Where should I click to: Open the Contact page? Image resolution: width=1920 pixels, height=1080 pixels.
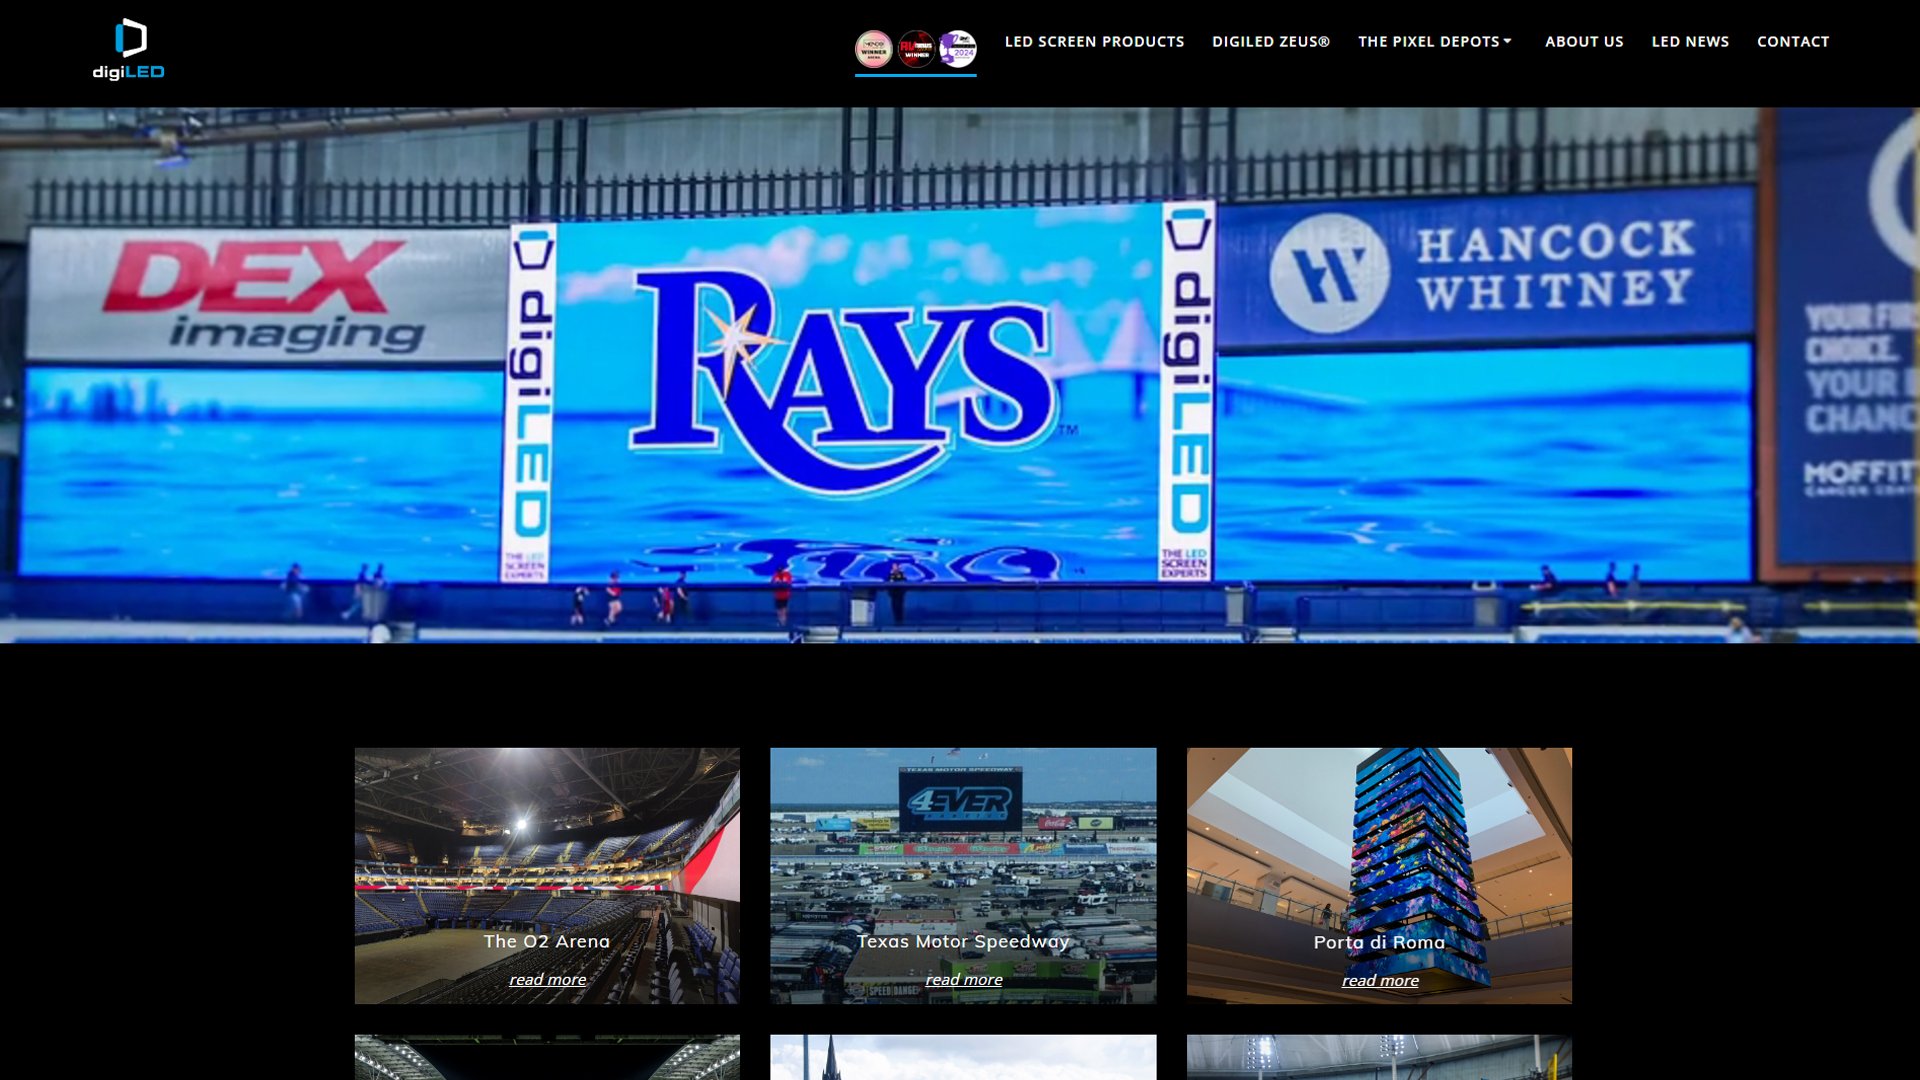click(x=1793, y=42)
